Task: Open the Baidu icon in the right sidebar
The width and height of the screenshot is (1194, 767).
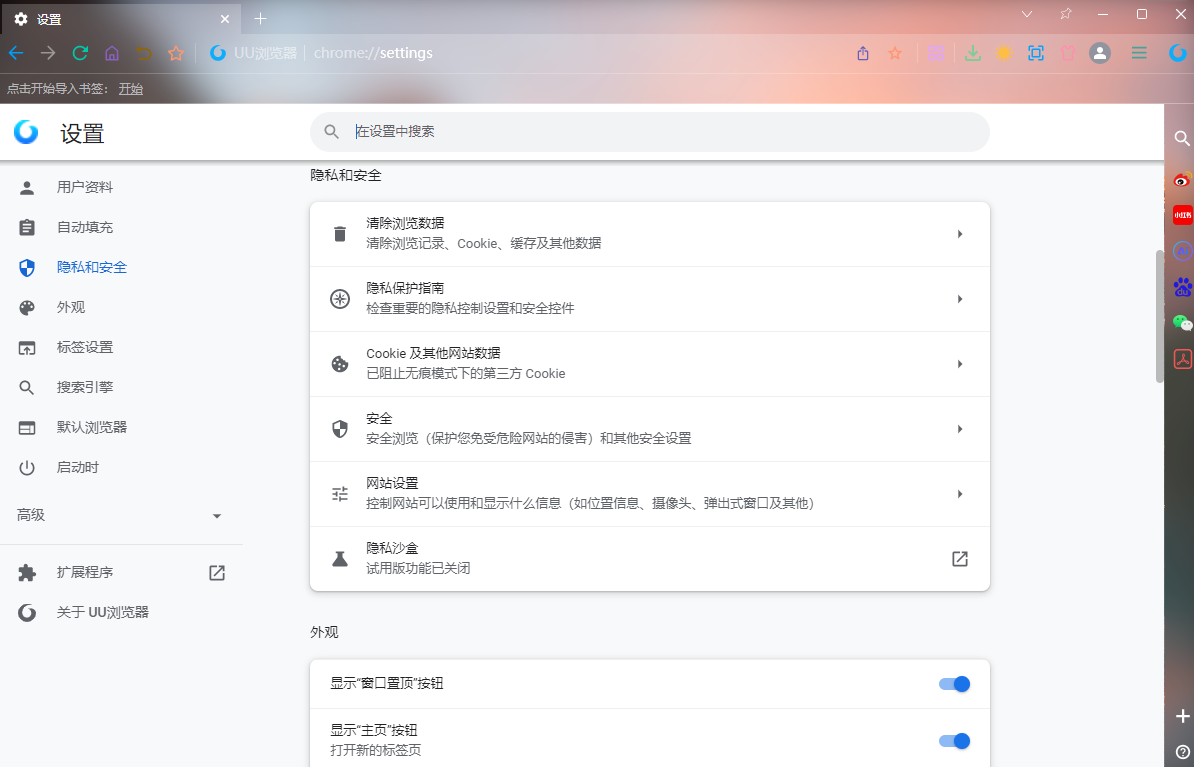Action: tap(1182, 287)
